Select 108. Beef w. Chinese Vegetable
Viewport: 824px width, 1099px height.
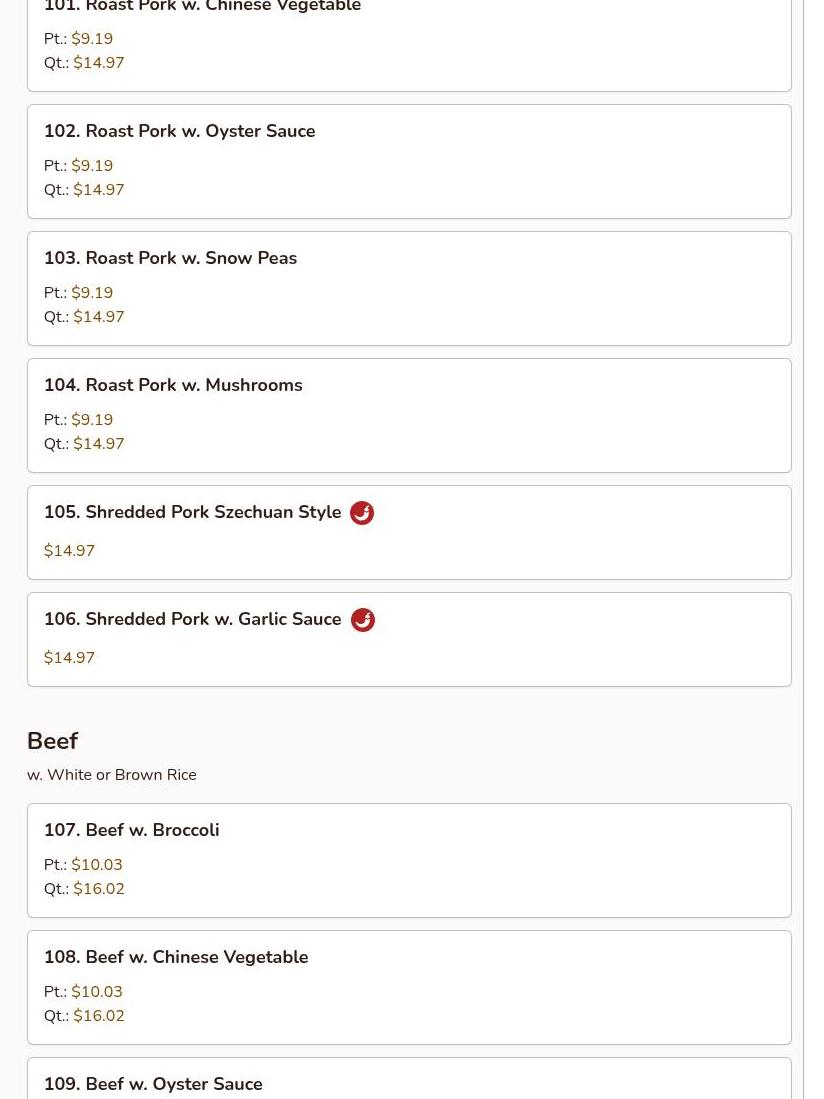[x=409, y=988]
